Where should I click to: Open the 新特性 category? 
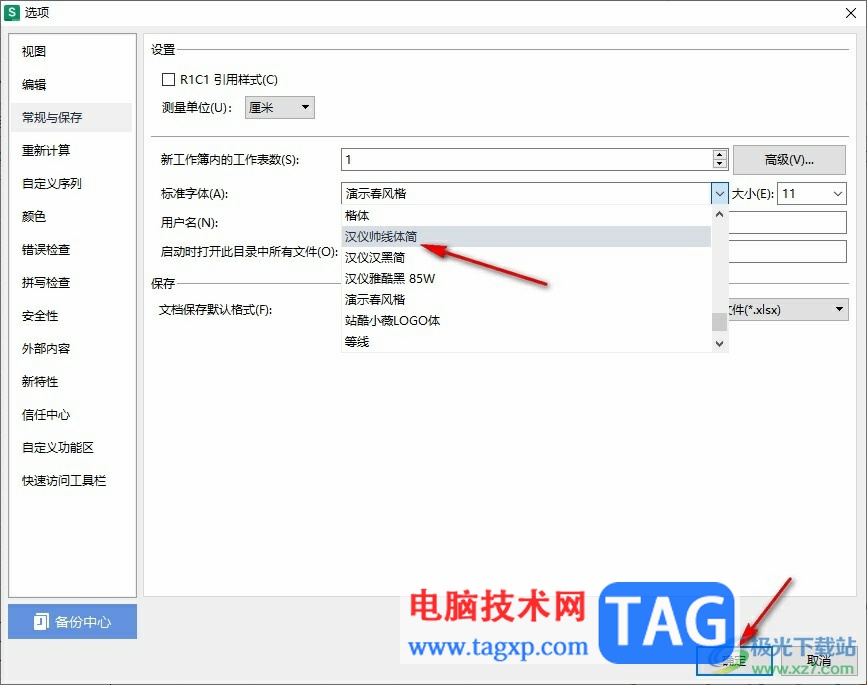[x=40, y=381]
